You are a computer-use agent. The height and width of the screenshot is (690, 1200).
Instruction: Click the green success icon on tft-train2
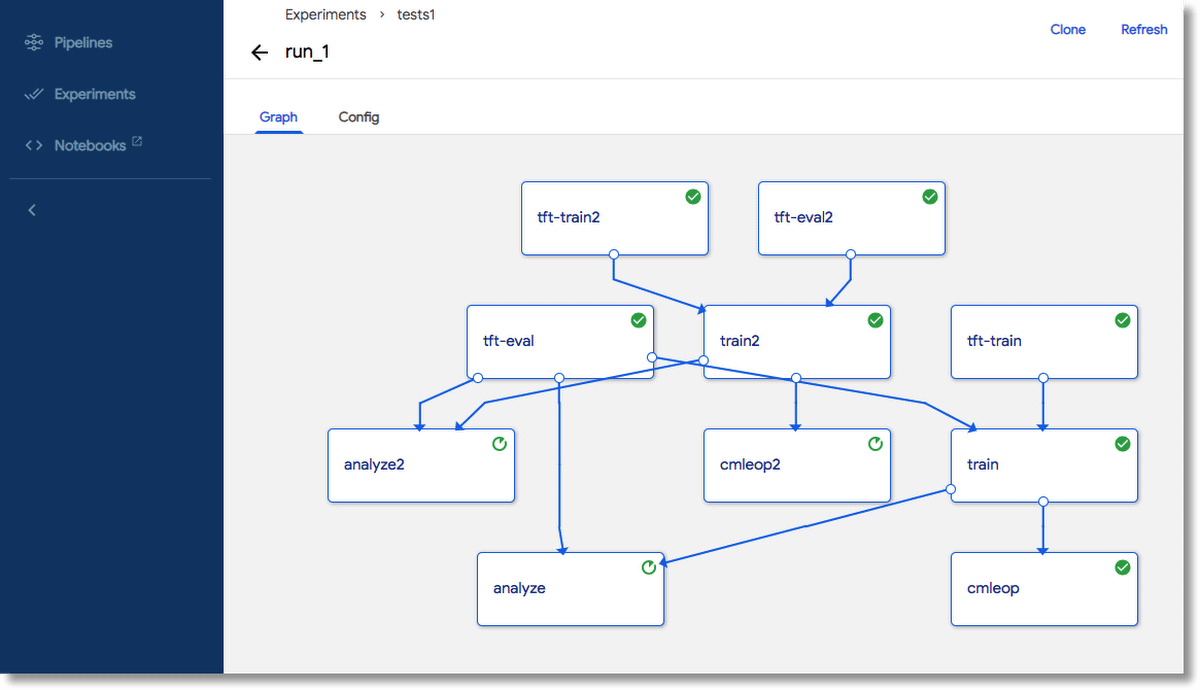point(693,197)
